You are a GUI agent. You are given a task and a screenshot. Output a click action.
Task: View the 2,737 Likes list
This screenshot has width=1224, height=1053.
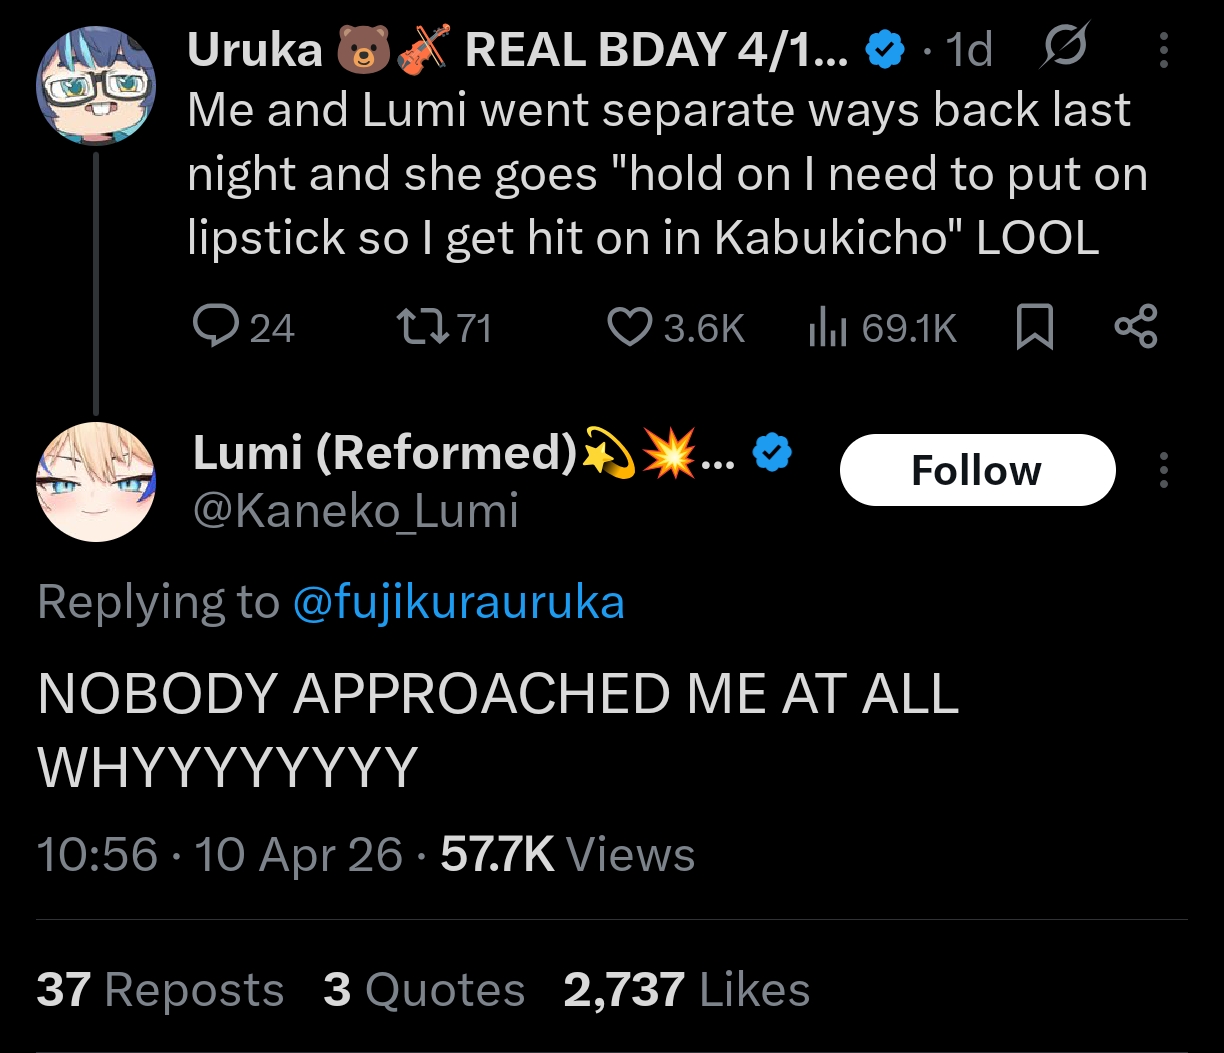point(686,990)
